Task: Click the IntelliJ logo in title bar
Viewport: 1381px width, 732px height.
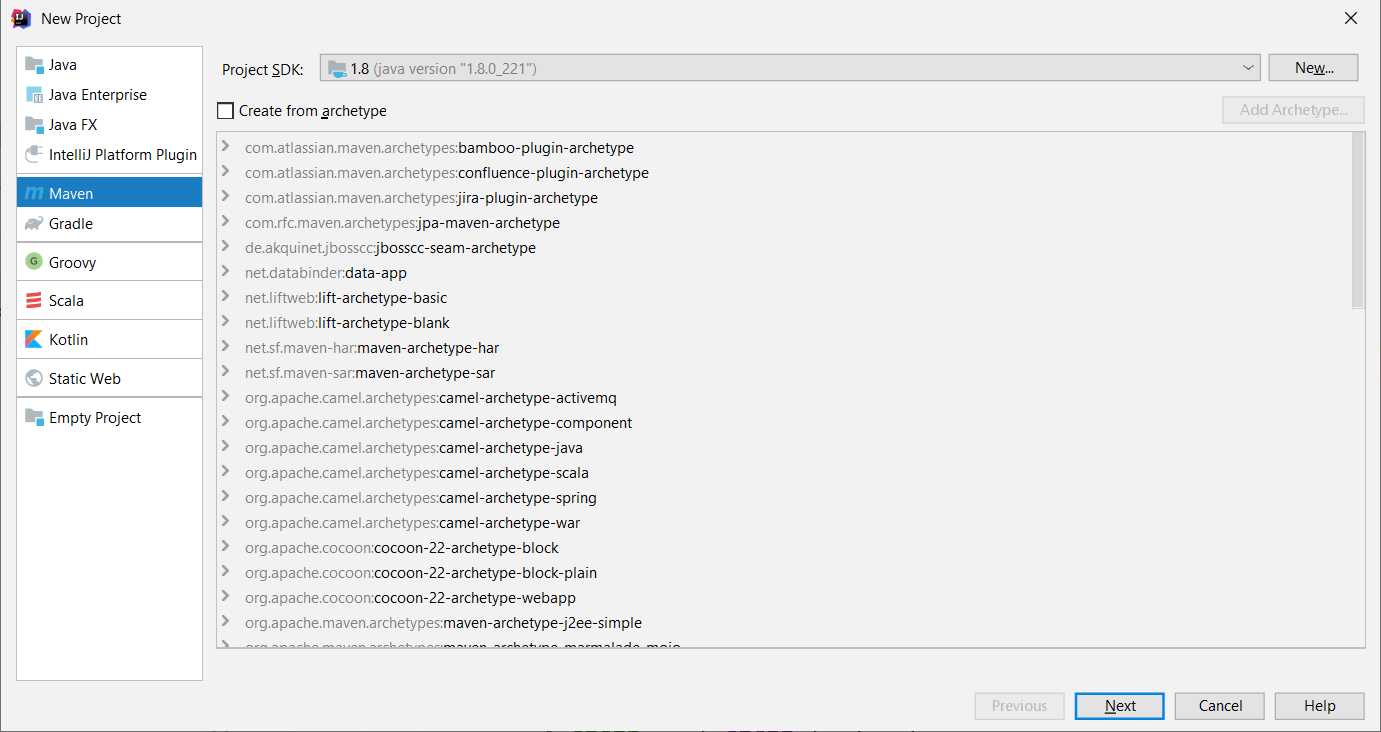Action: (20, 18)
